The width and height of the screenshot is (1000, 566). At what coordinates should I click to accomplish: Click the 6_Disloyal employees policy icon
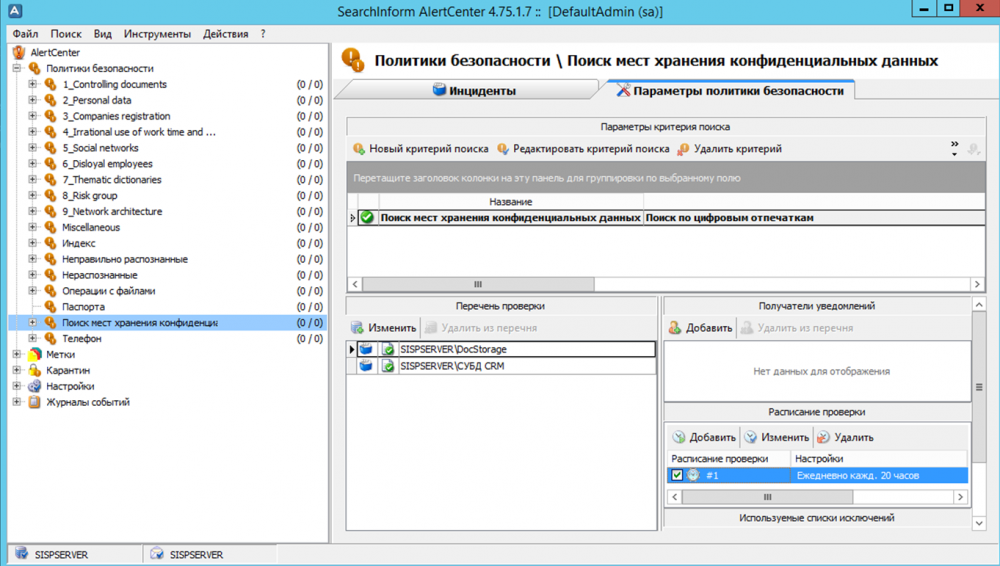click(x=50, y=163)
